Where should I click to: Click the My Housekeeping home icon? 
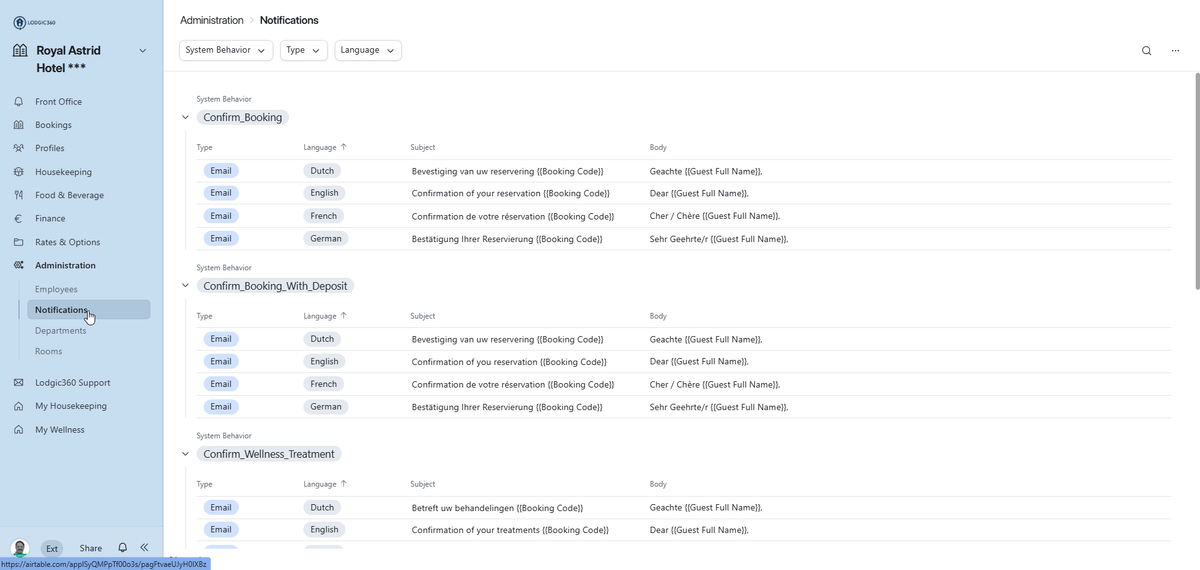[18, 406]
